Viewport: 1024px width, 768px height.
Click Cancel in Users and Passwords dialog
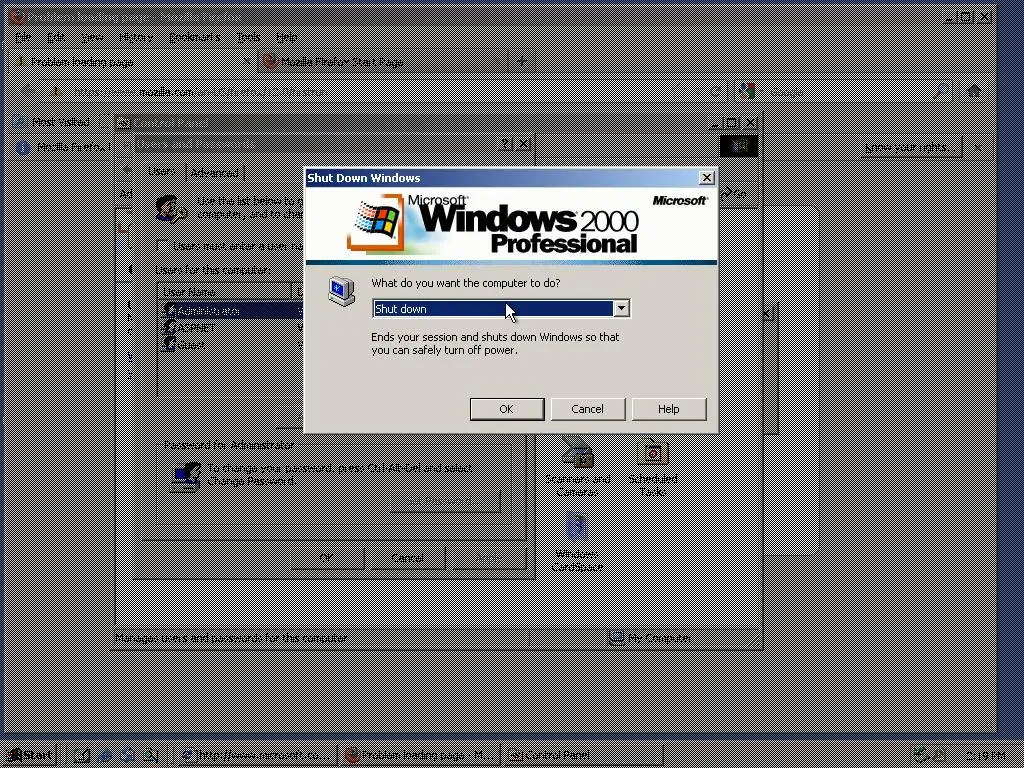(x=408, y=558)
